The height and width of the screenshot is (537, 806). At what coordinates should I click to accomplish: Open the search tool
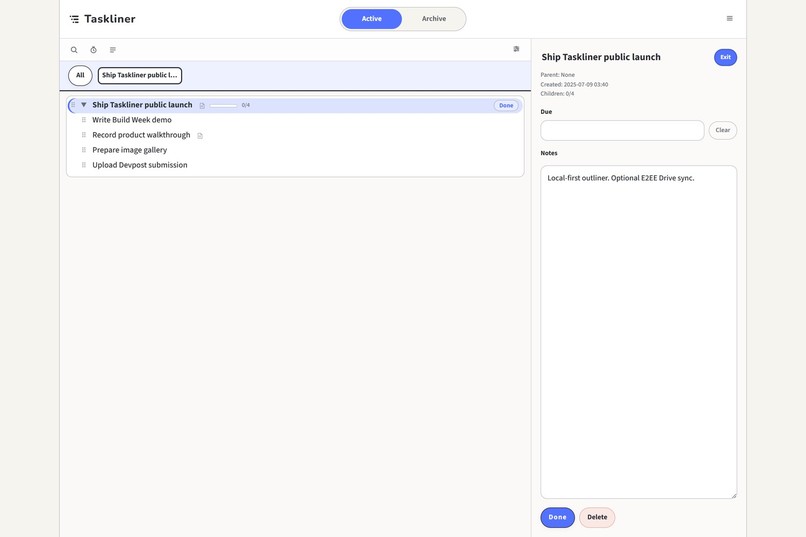[74, 50]
